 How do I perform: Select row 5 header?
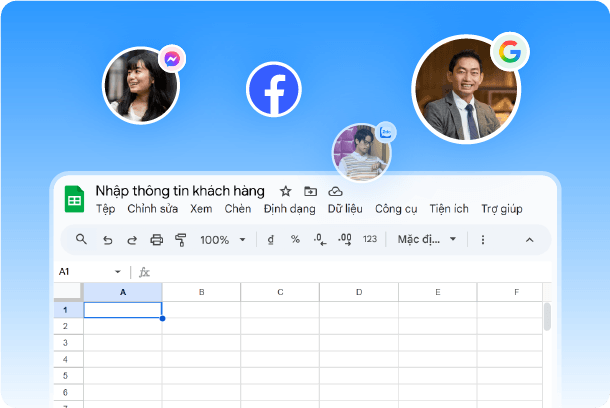[x=68, y=375]
